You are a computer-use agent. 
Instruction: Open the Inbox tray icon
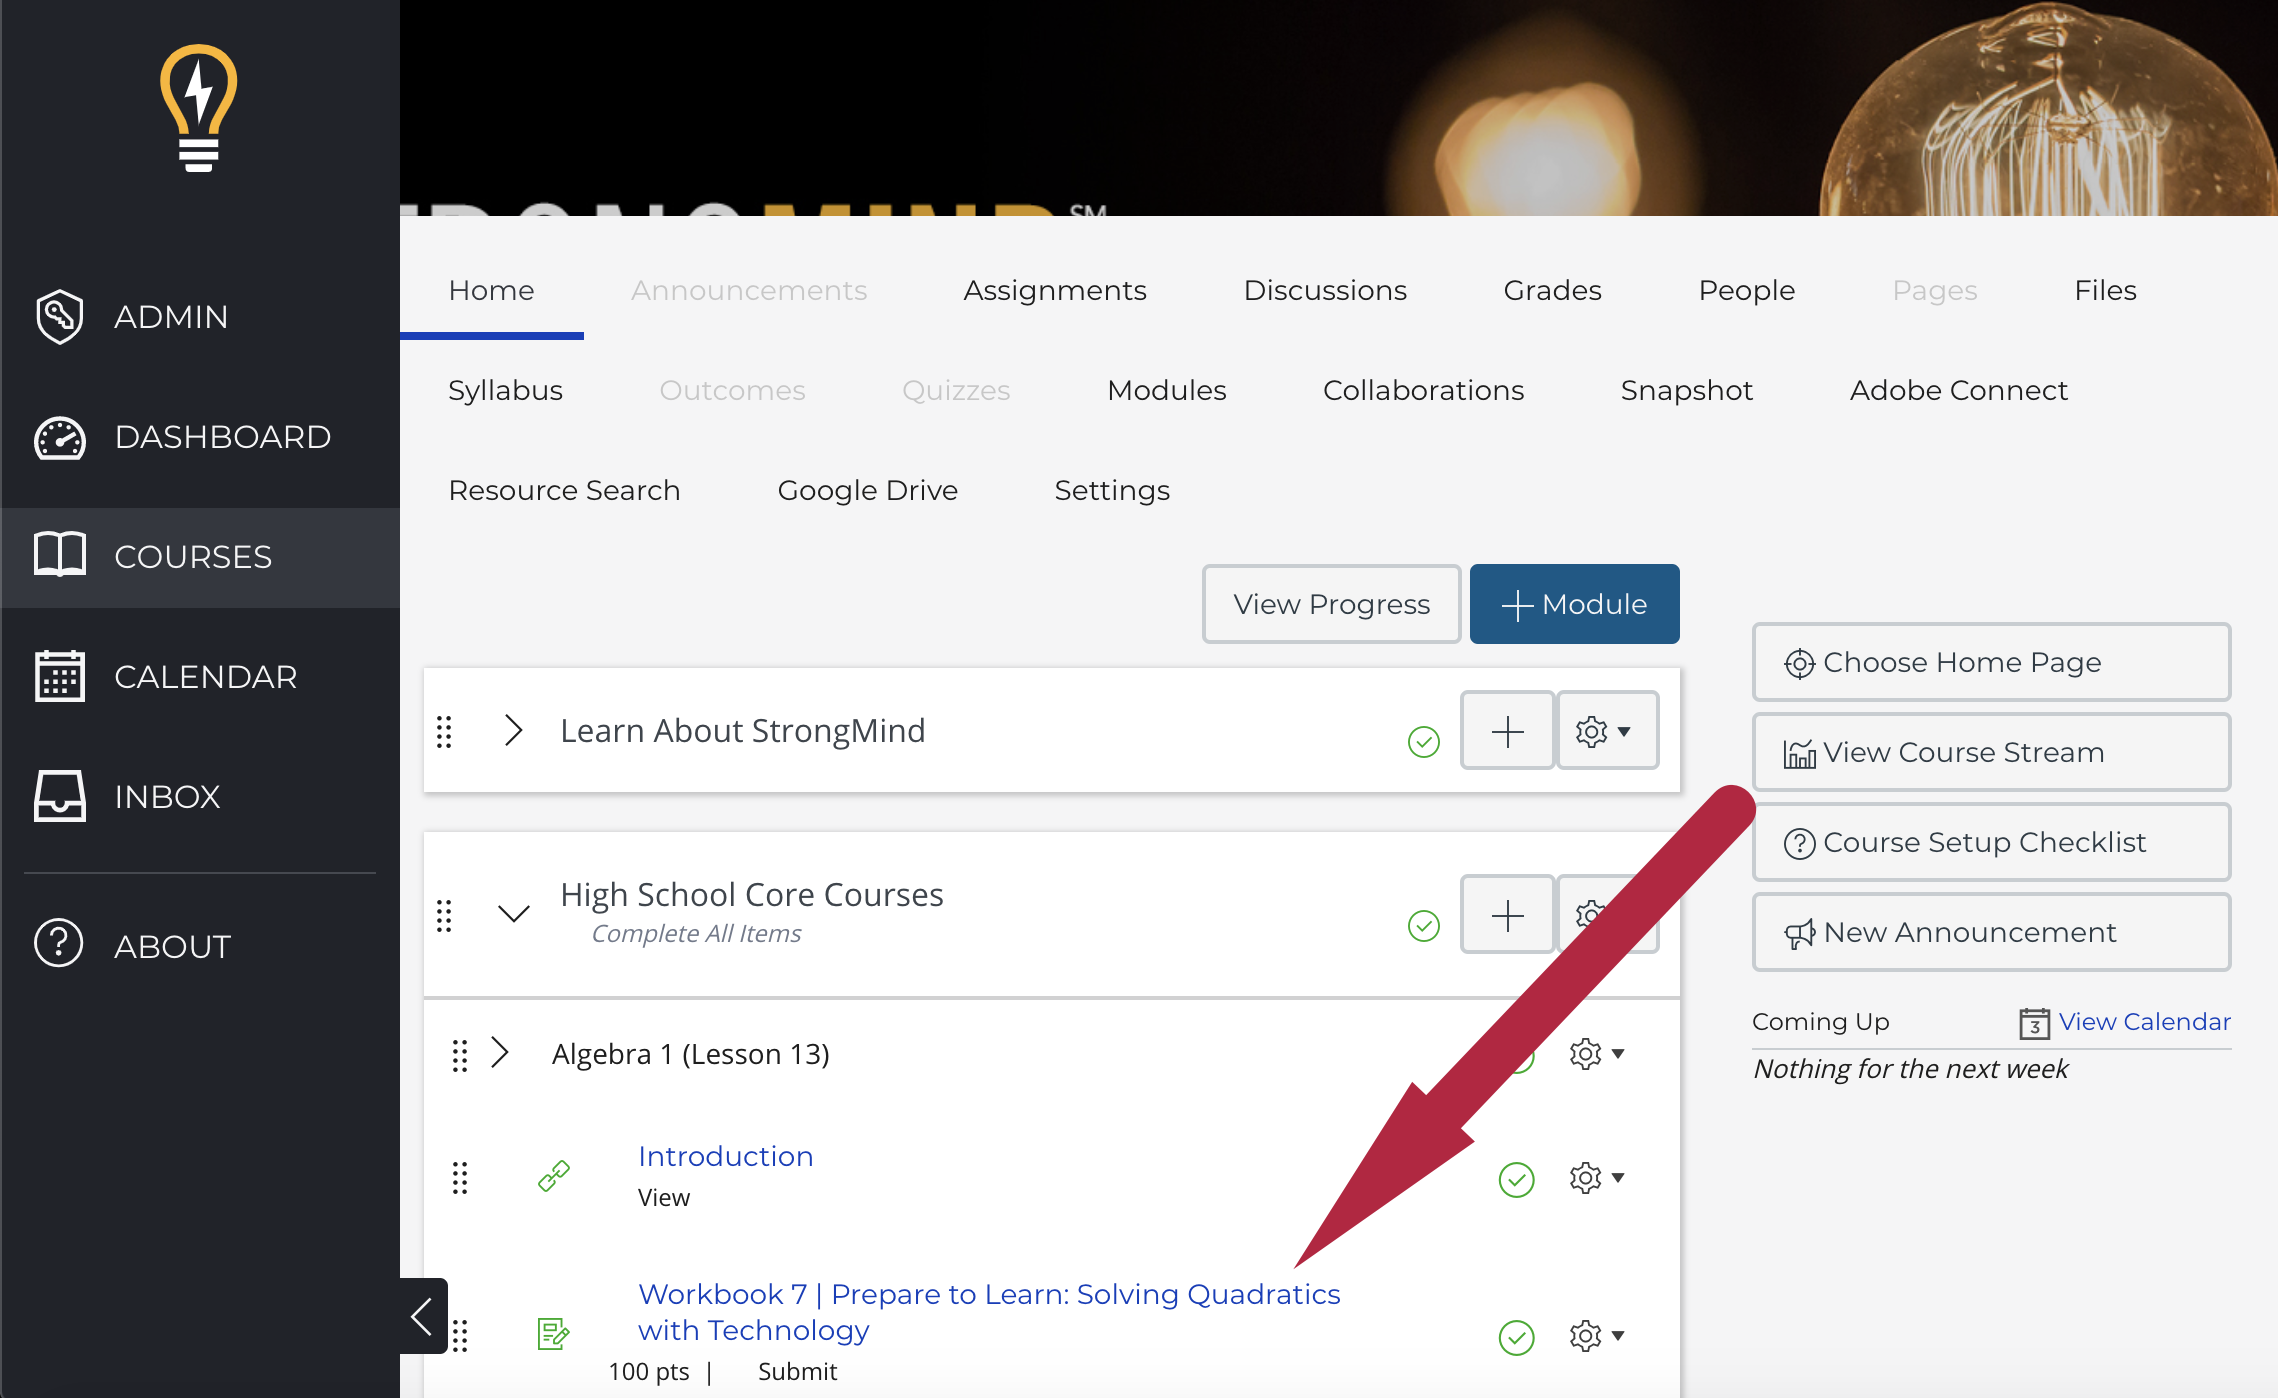click(x=60, y=796)
